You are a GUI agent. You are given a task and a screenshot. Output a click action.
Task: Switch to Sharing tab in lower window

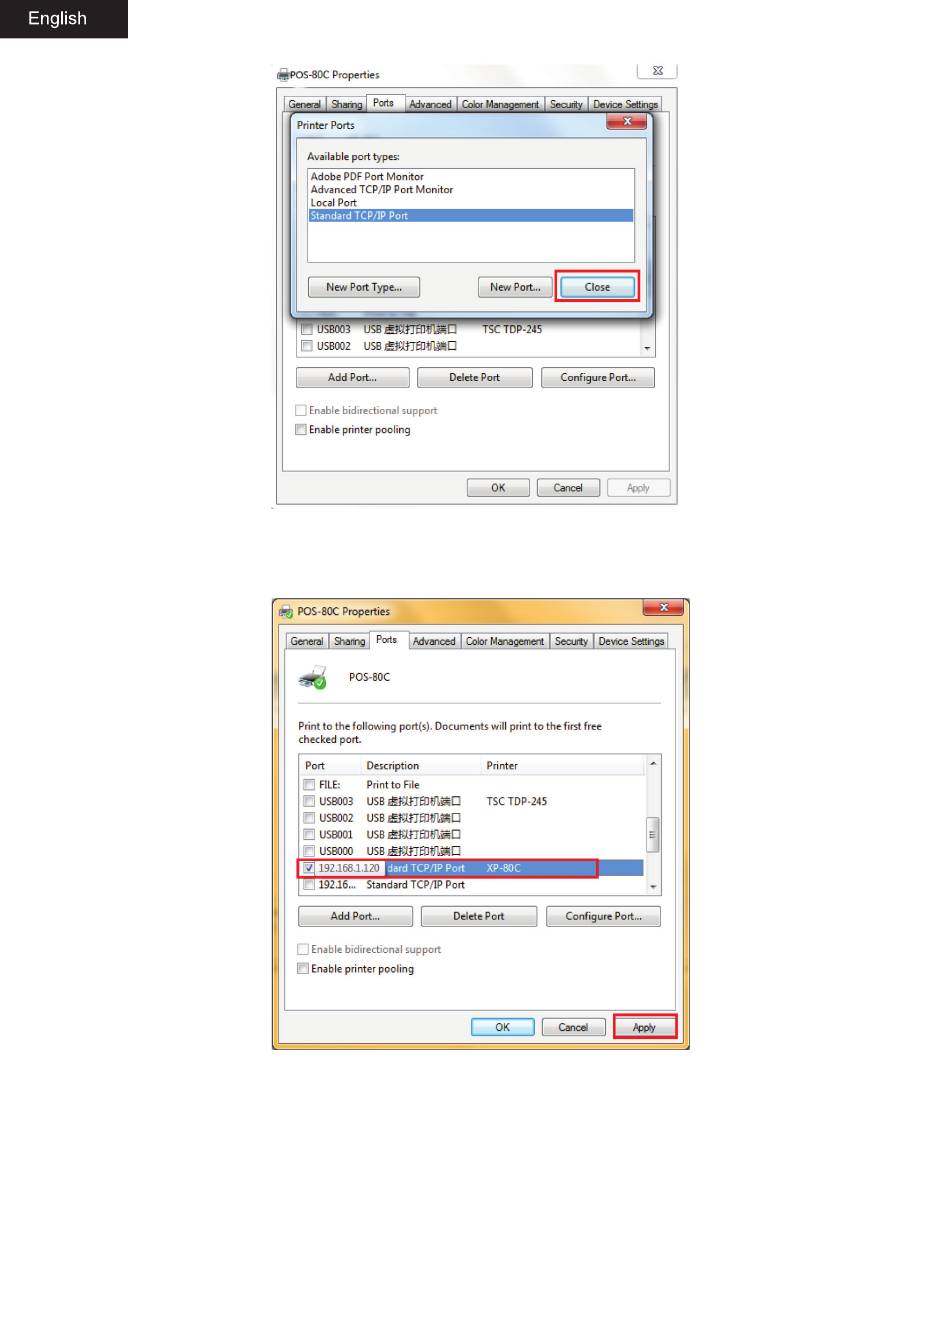tap(349, 641)
